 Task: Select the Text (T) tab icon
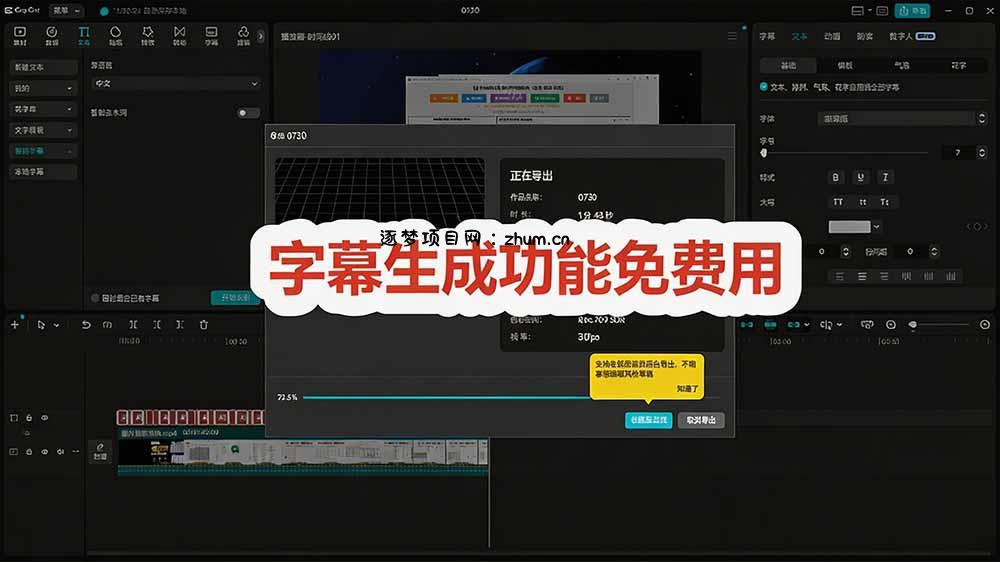pos(84,36)
